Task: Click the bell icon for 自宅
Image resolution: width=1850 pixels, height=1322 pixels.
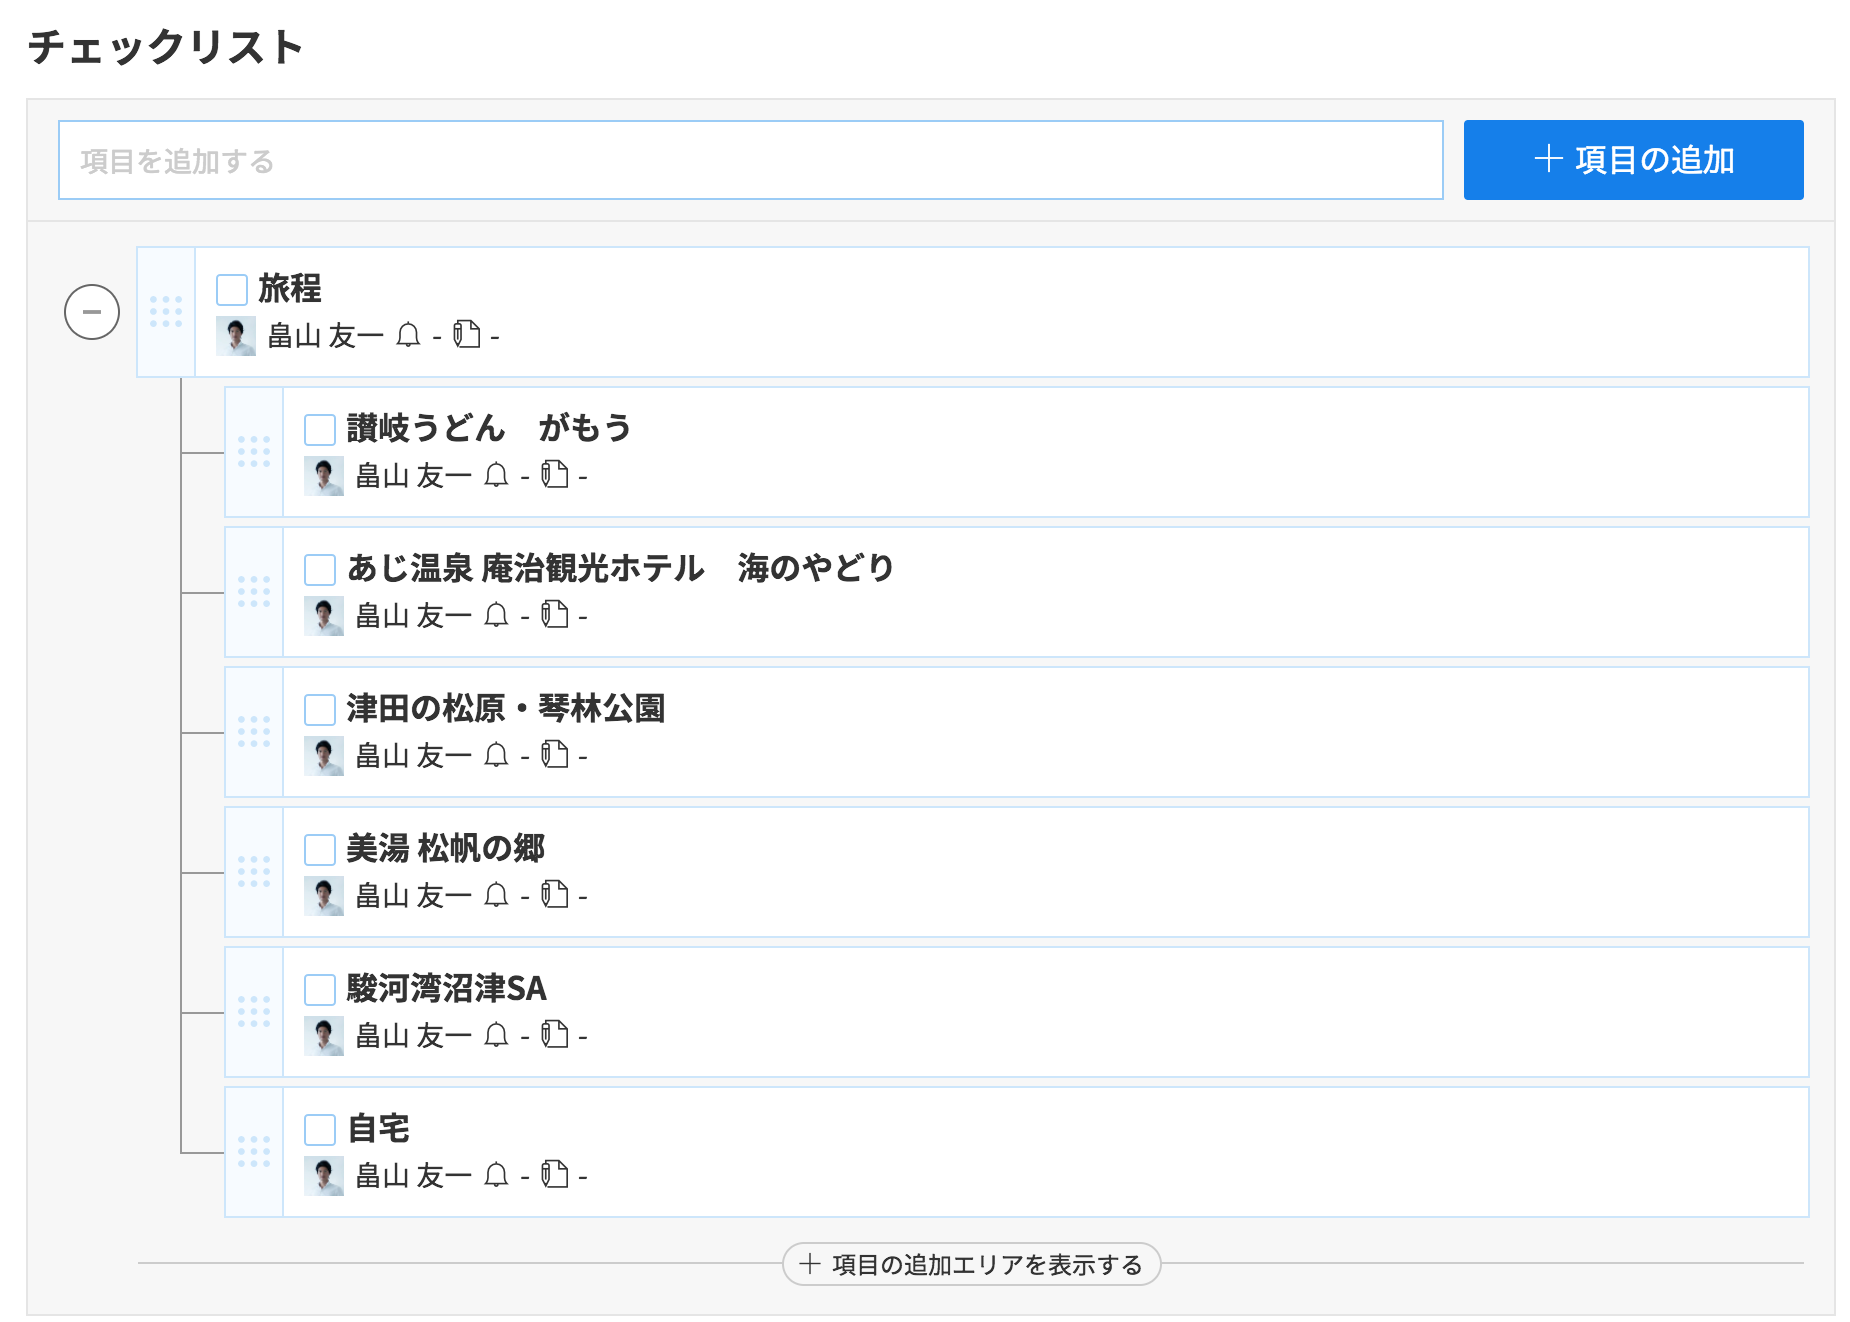Action: (496, 1175)
